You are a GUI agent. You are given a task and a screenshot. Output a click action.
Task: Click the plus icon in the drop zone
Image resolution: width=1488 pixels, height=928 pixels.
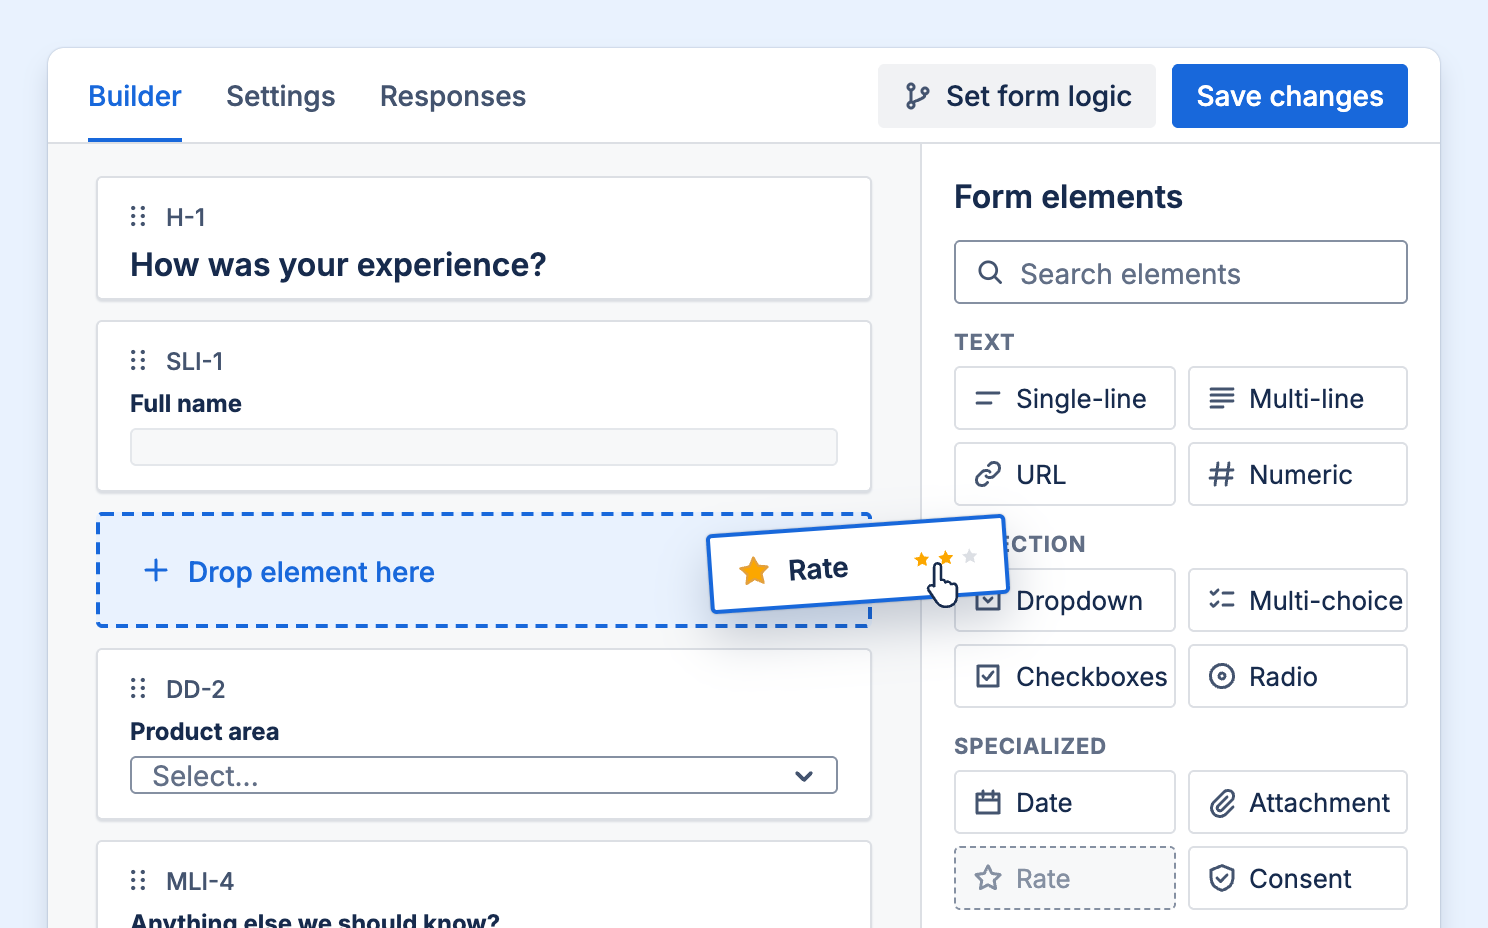coord(156,571)
